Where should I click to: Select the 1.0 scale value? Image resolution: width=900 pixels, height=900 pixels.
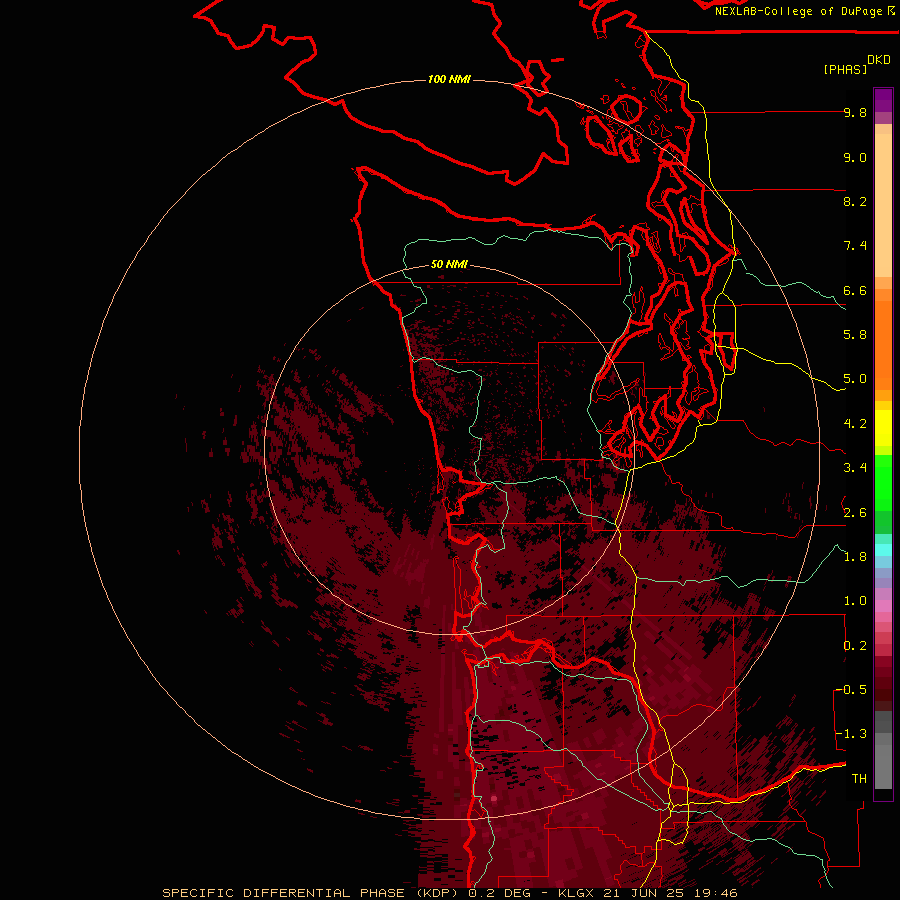click(x=855, y=601)
